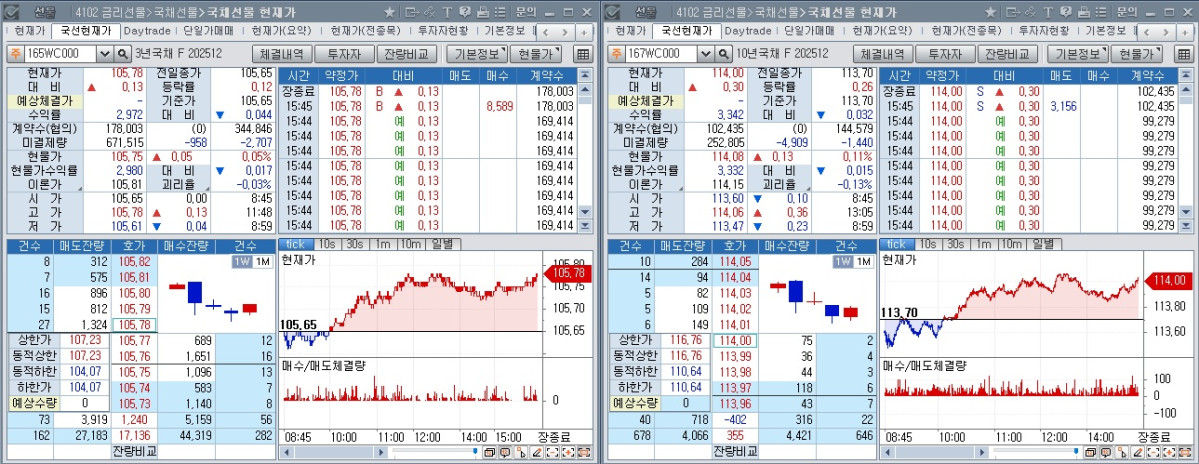Open 현물가 dropdown button in left window
The image size is (1199, 464).
tap(535, 54)
